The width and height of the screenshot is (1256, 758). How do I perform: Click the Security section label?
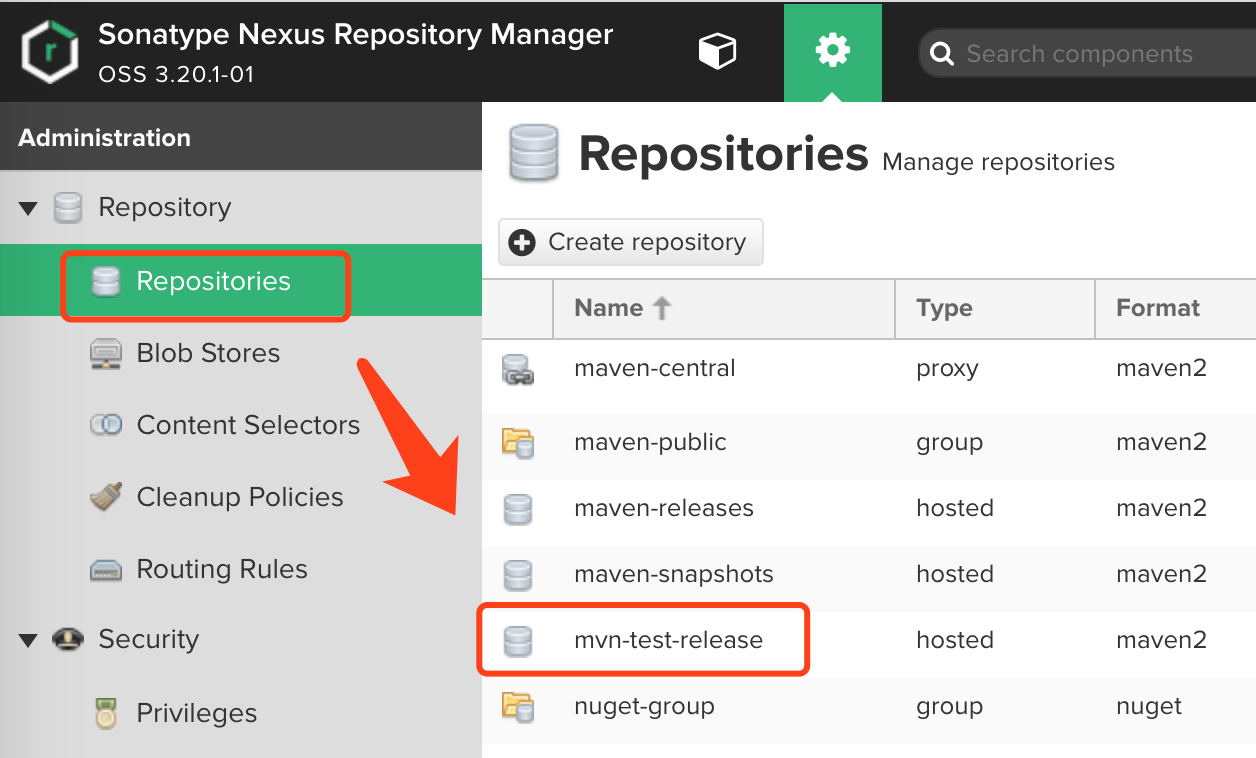[x=148, y=639]
